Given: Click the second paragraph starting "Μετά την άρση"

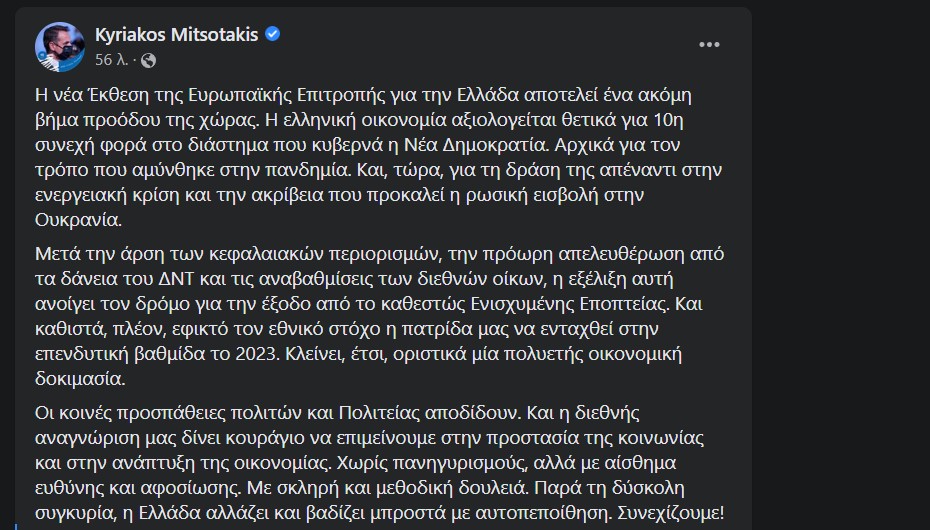Looking at the screenshot, I should click(x=380, y=316).
